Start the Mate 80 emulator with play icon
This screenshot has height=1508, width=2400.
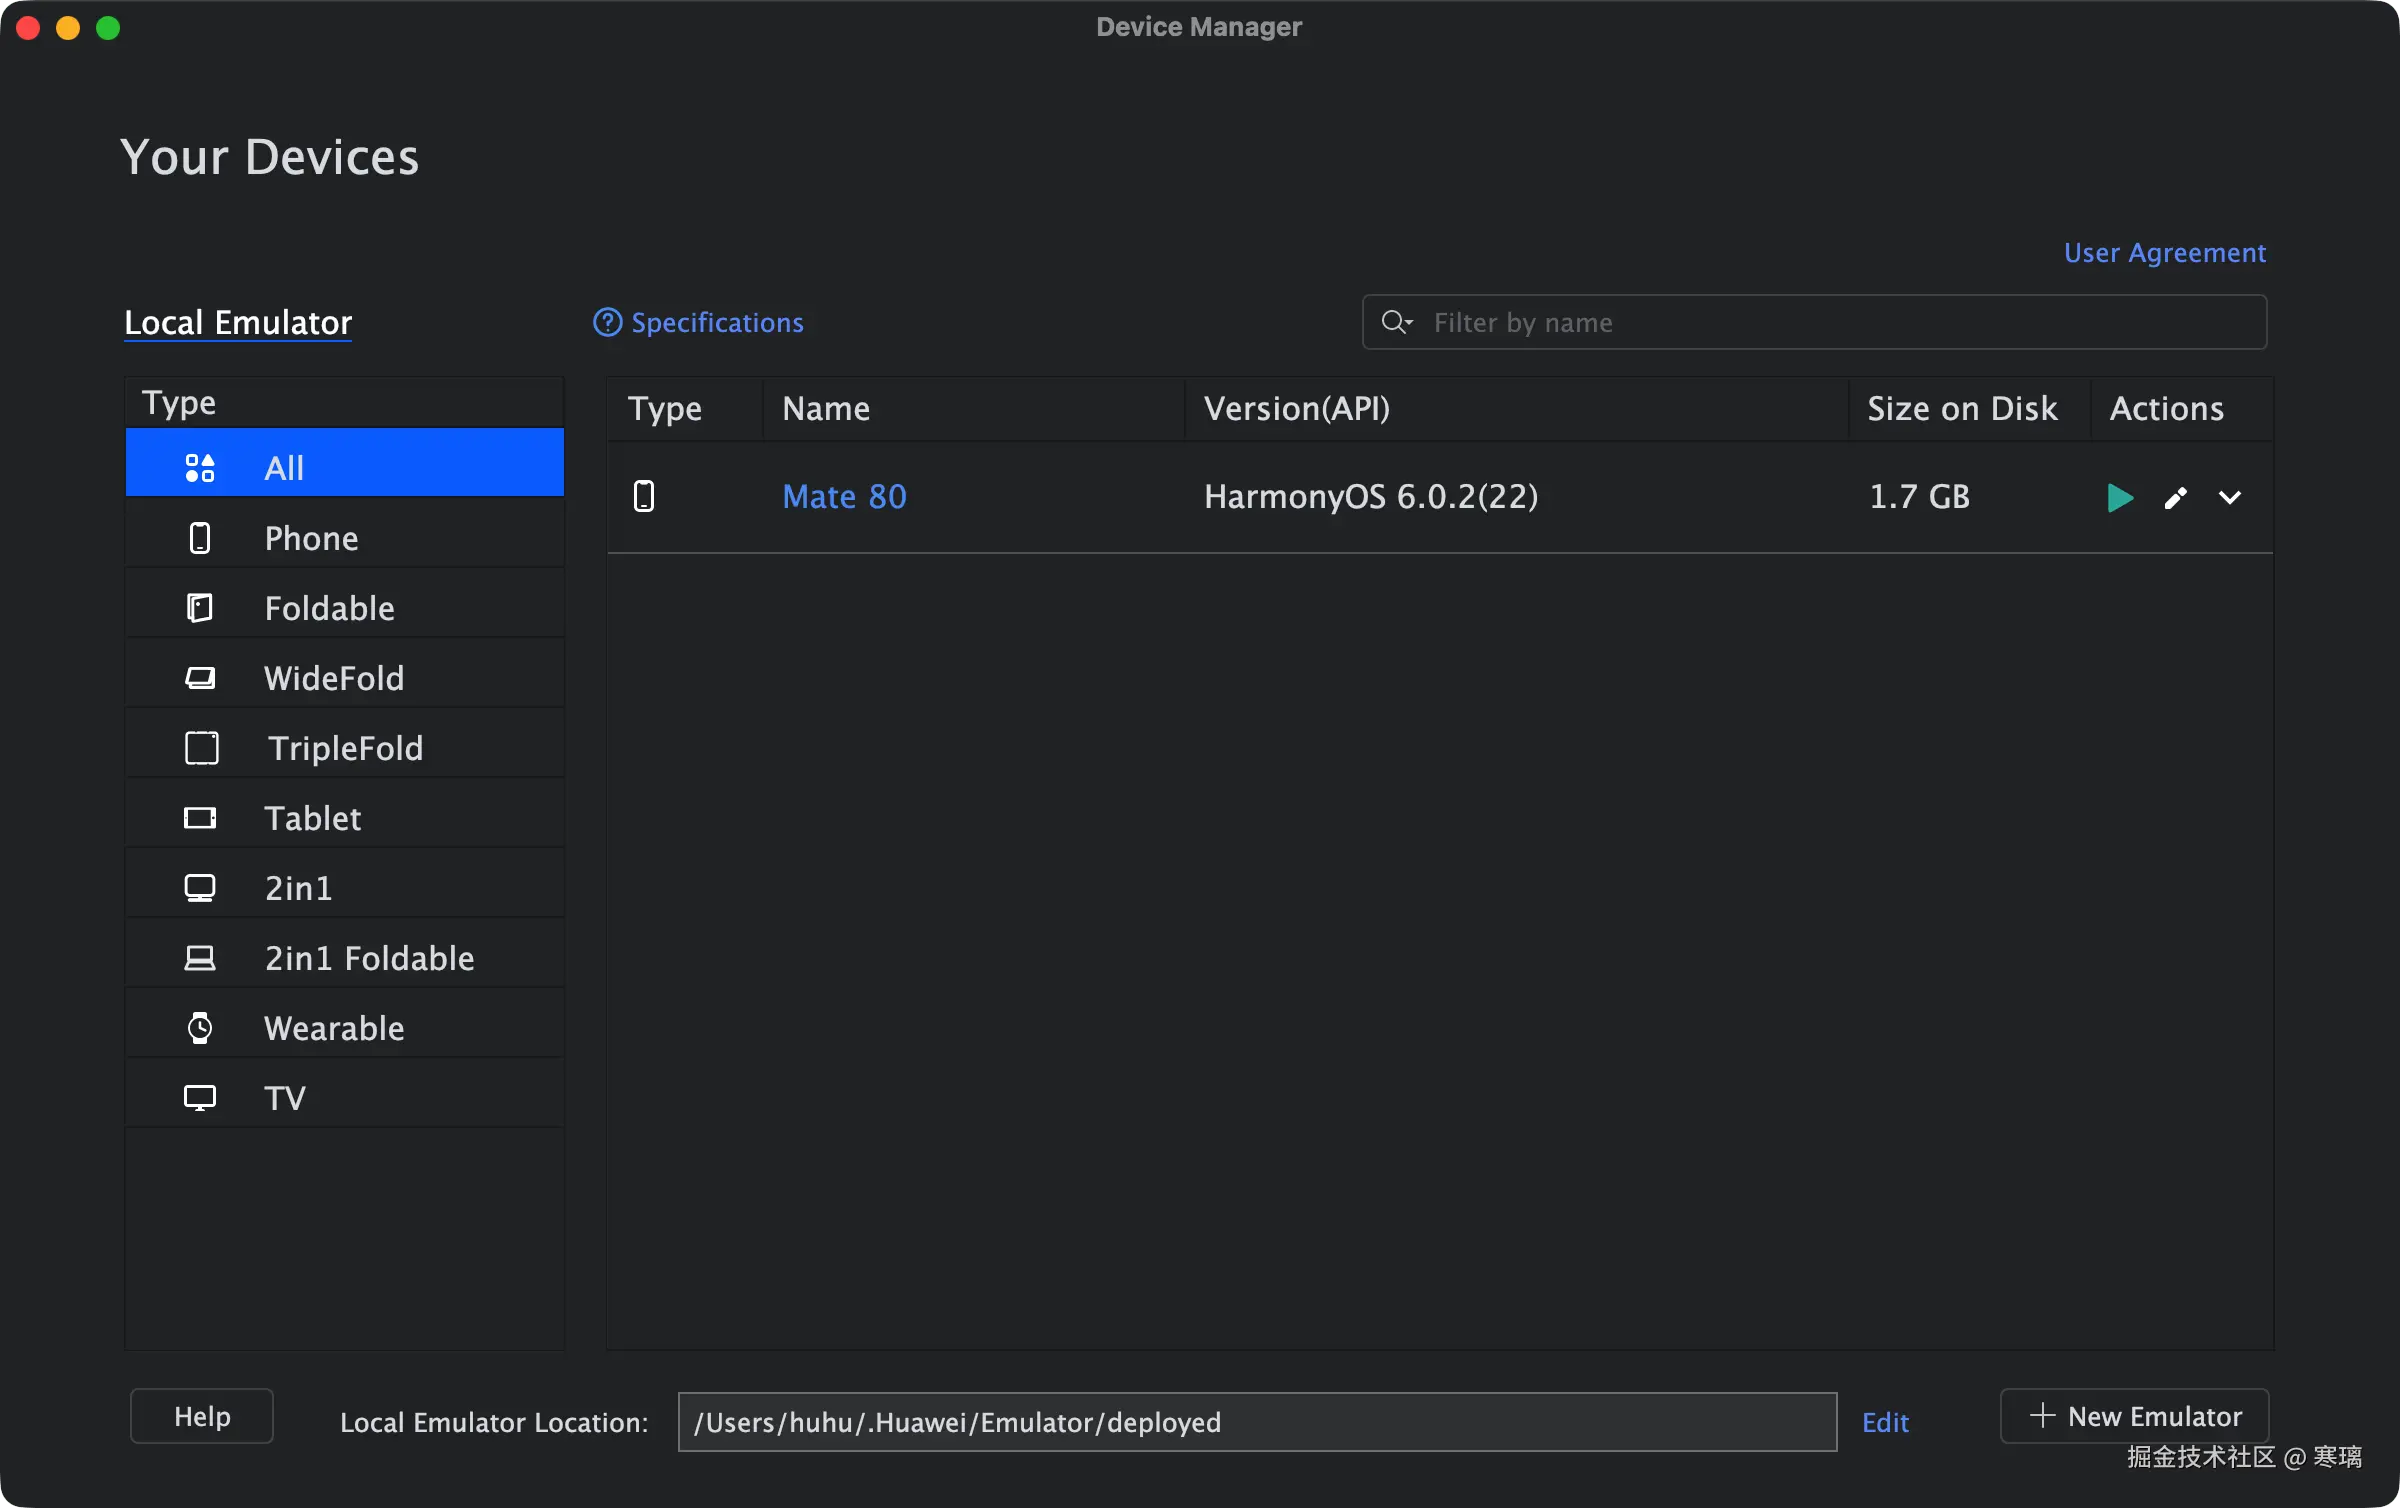click(2119, 497)
